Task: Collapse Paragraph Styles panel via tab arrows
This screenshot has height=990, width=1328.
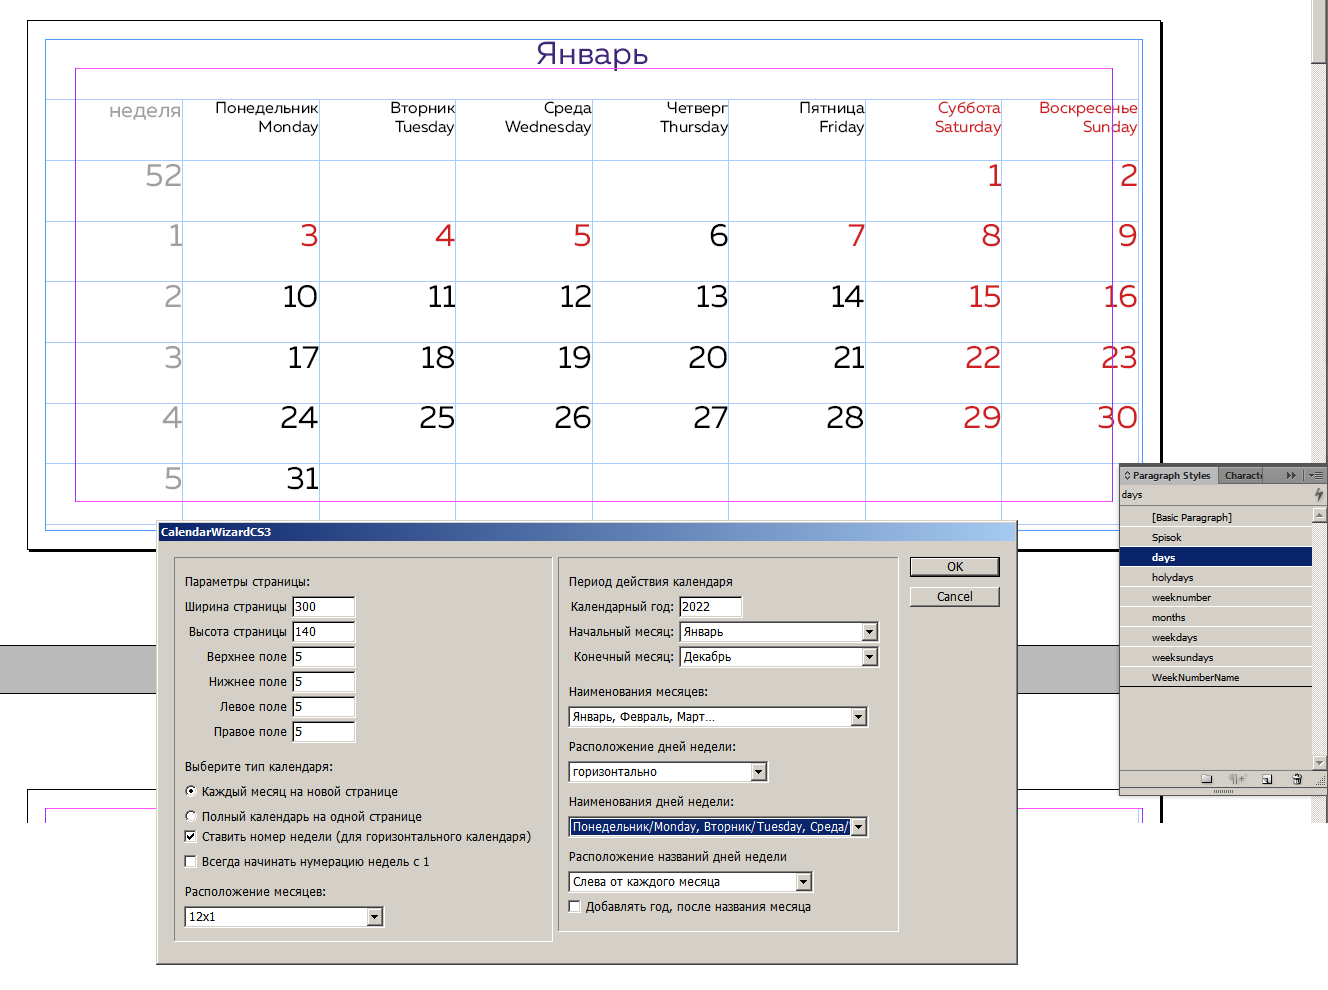Action: [1128, 476]
